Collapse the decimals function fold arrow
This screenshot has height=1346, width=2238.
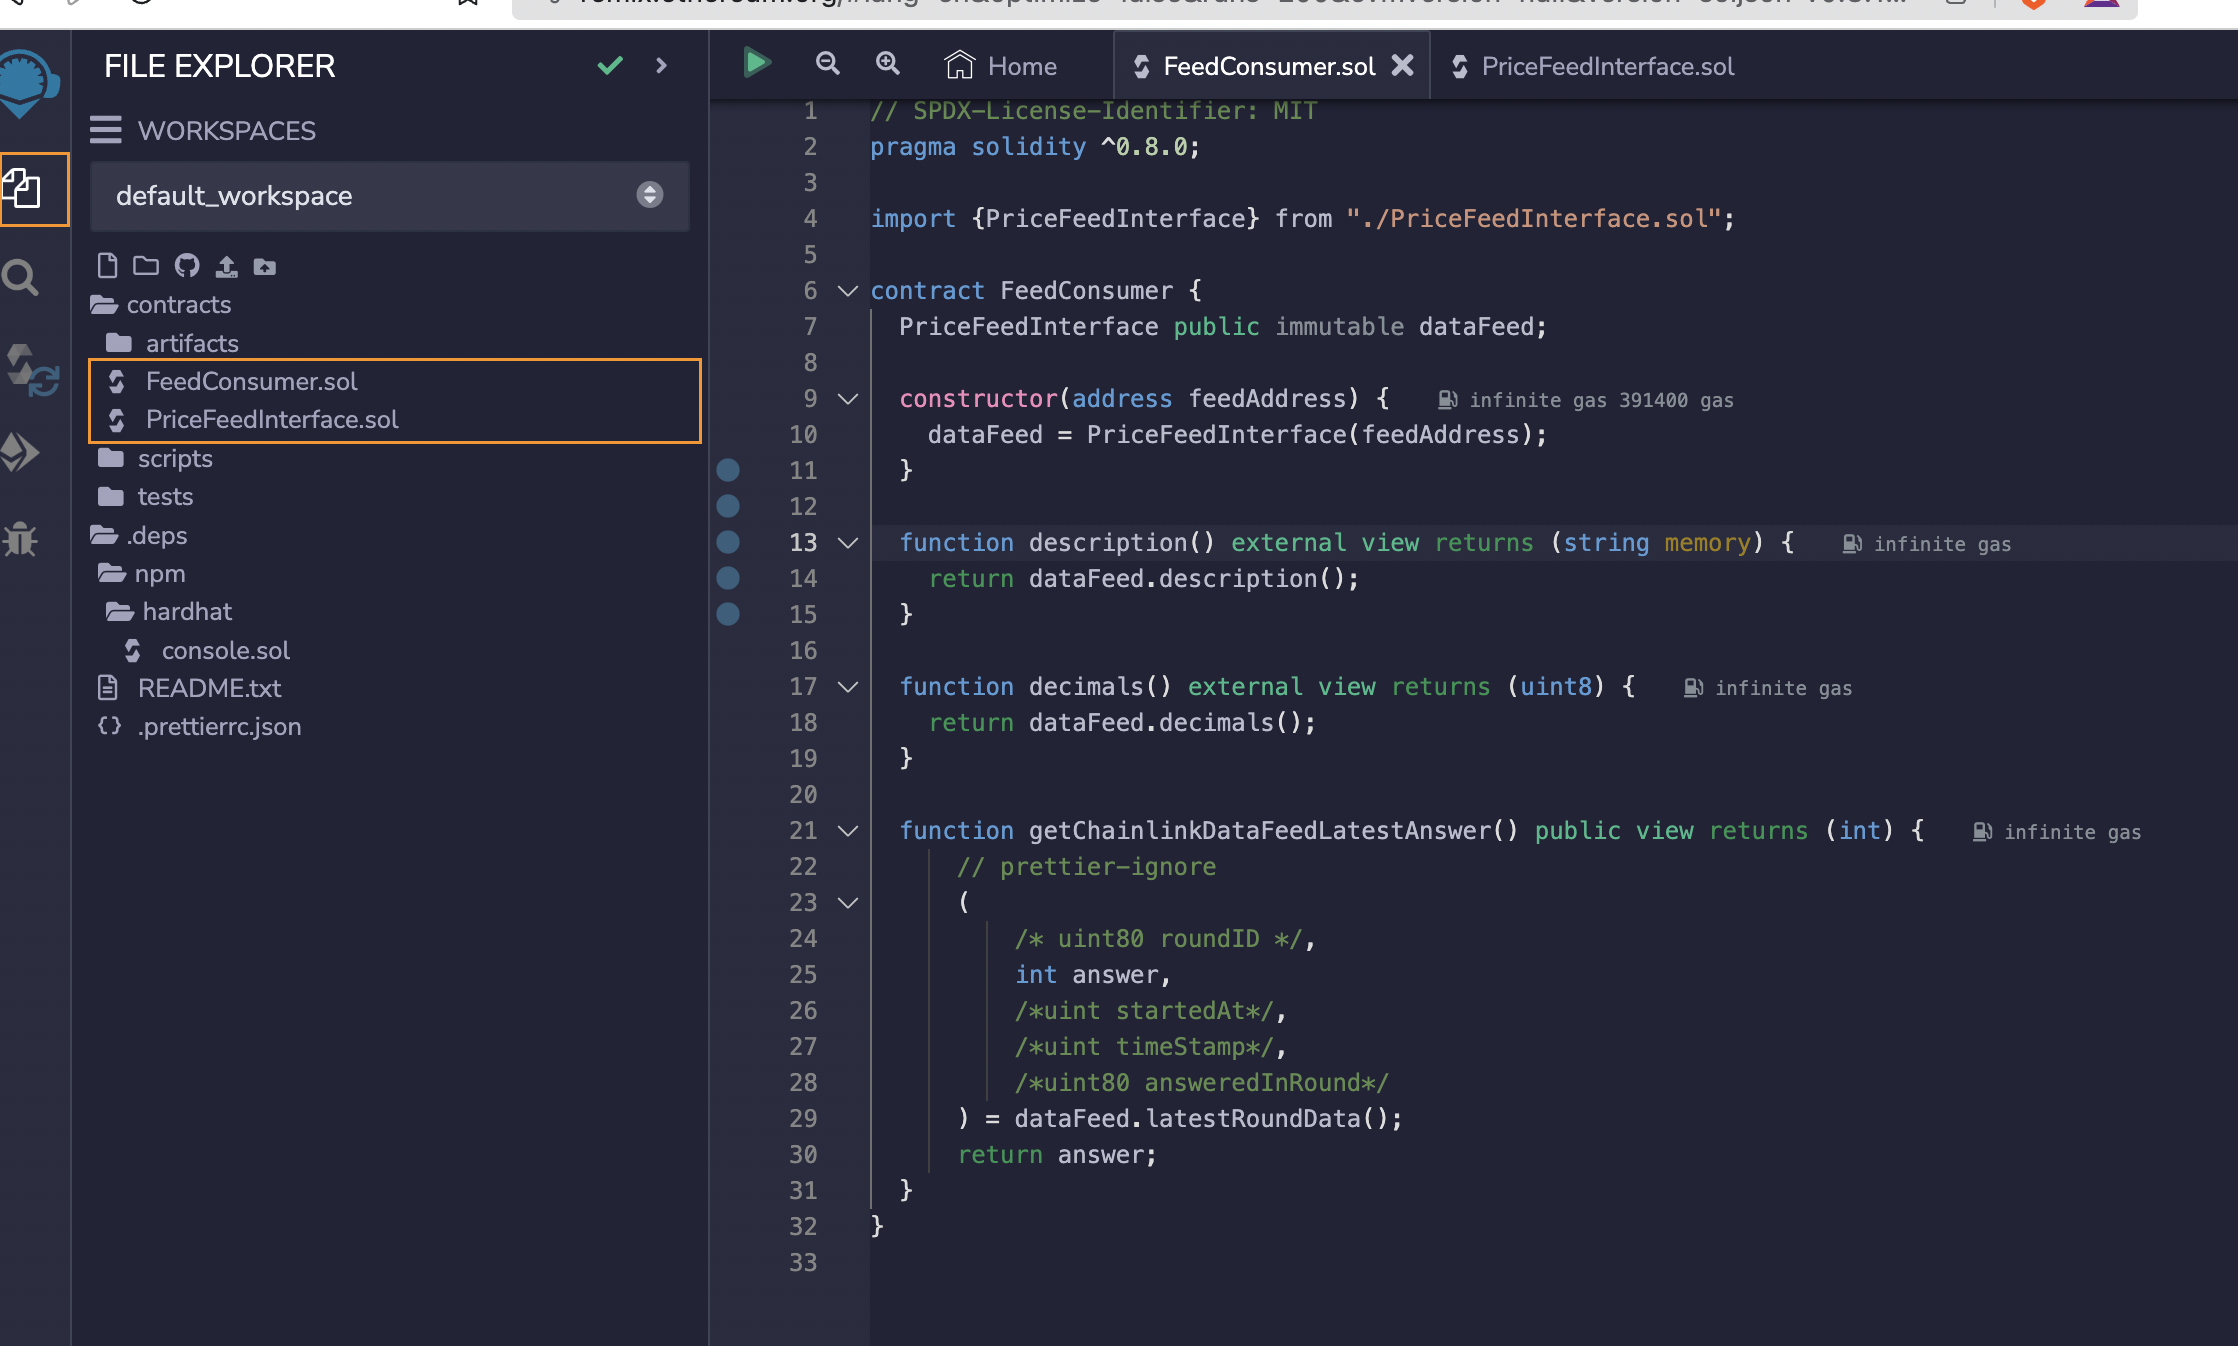848,687
